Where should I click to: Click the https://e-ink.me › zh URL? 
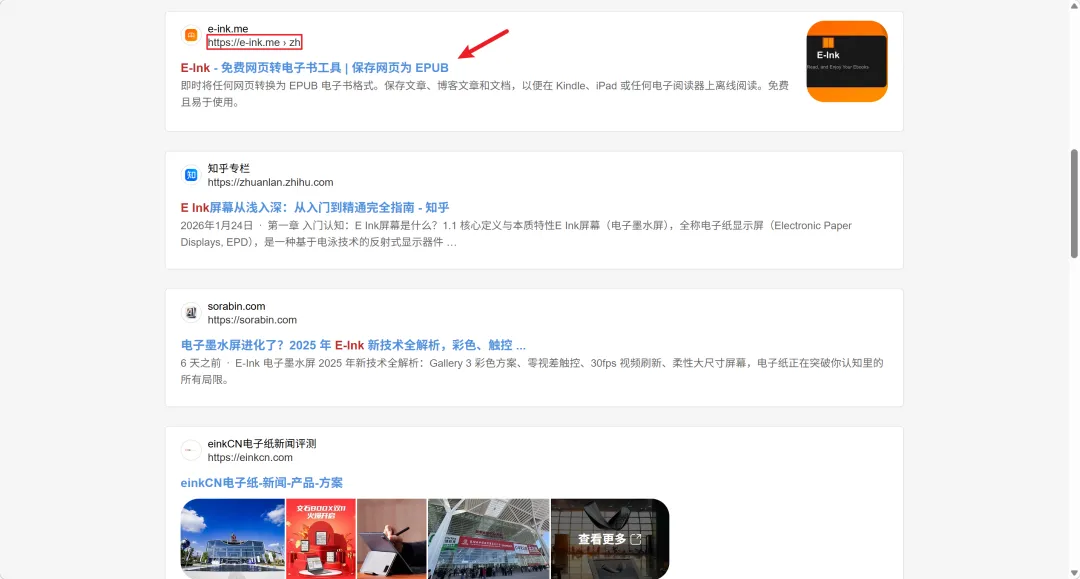pyautogui.click(x=254, y=42)
